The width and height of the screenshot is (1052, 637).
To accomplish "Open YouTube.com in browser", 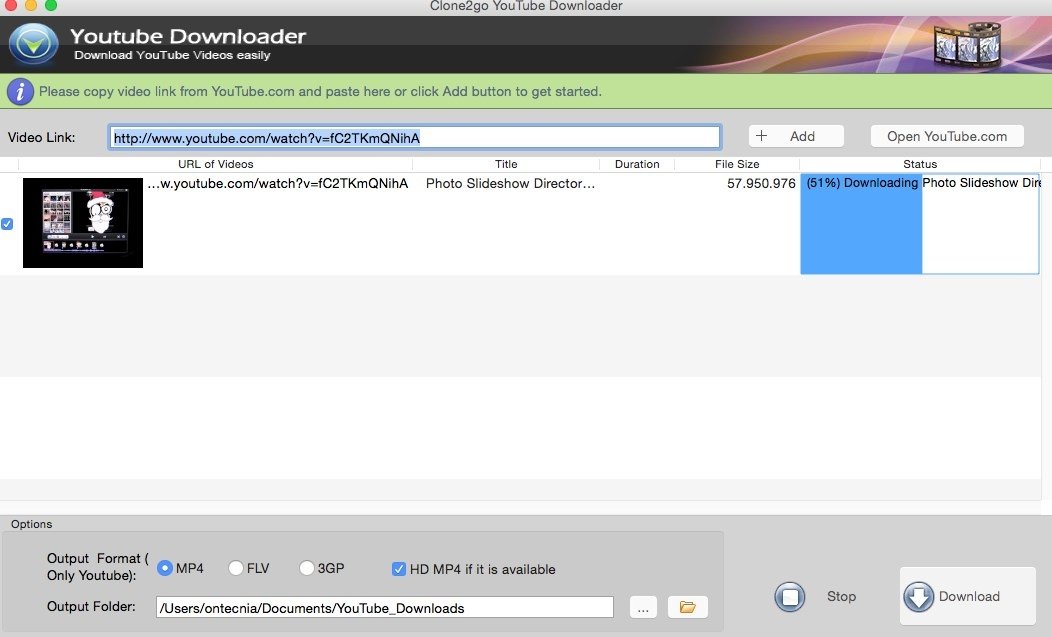I will pyautogui.click(x=947, y=136).
